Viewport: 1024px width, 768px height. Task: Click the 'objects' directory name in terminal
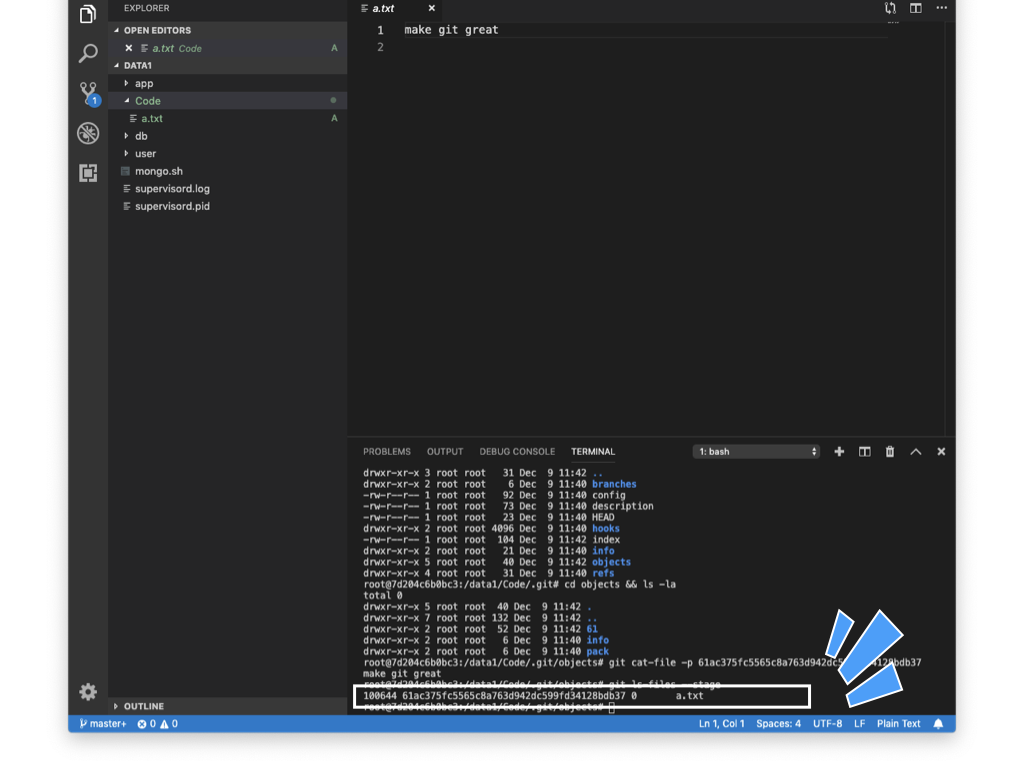click(x=611, y=562)
